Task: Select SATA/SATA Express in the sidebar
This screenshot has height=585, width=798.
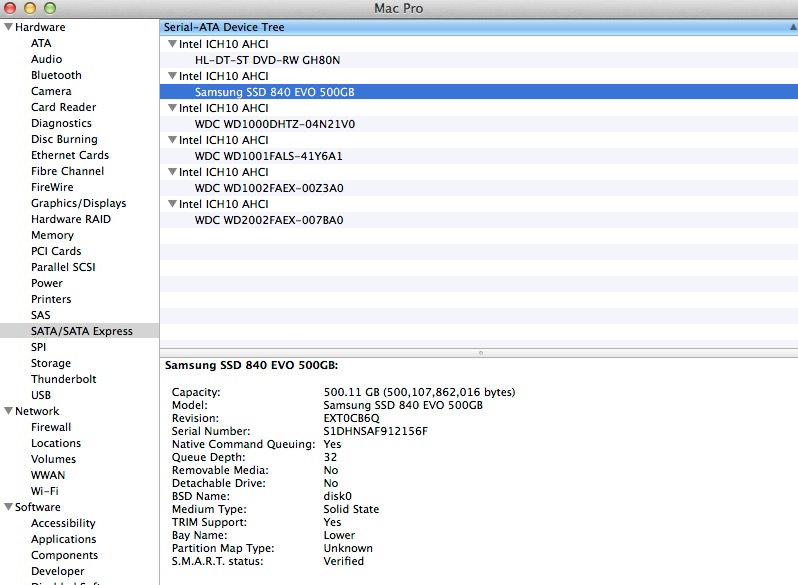Action: pyautogui.click(x=79, y=331)
